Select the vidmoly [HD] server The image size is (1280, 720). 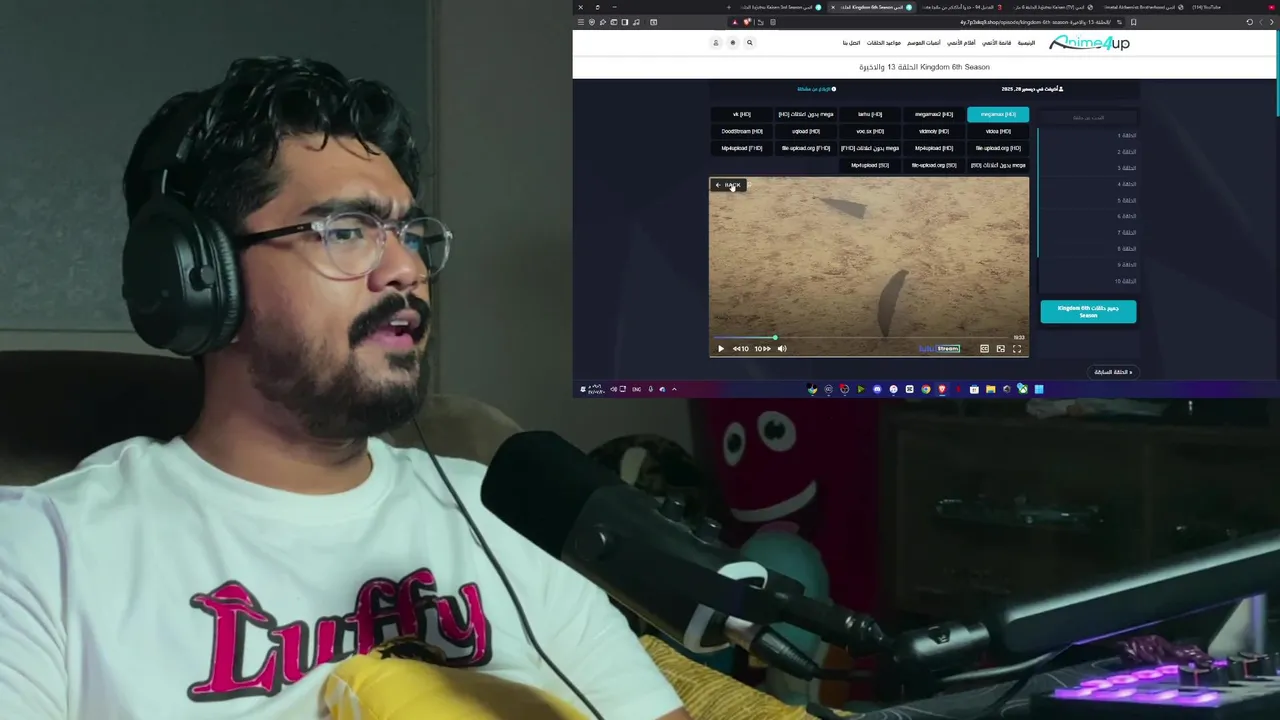[934, 131]
